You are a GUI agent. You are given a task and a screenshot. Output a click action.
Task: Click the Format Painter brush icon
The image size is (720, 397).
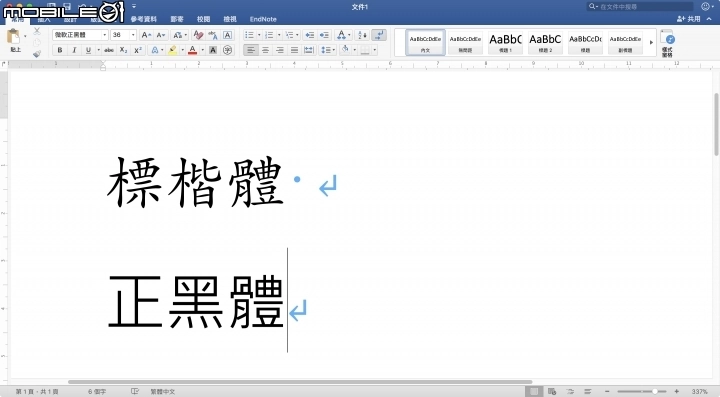coord(37,54)
